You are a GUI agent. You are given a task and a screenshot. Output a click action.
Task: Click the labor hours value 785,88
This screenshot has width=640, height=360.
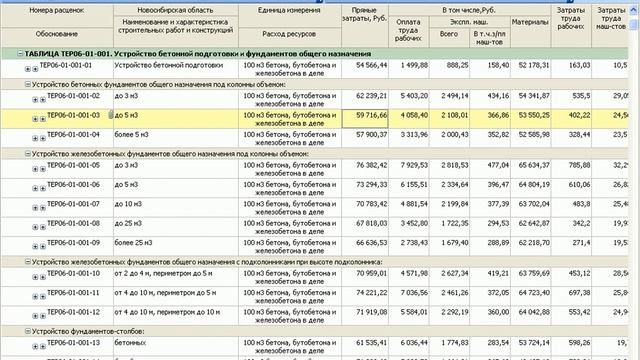(579, 165)
